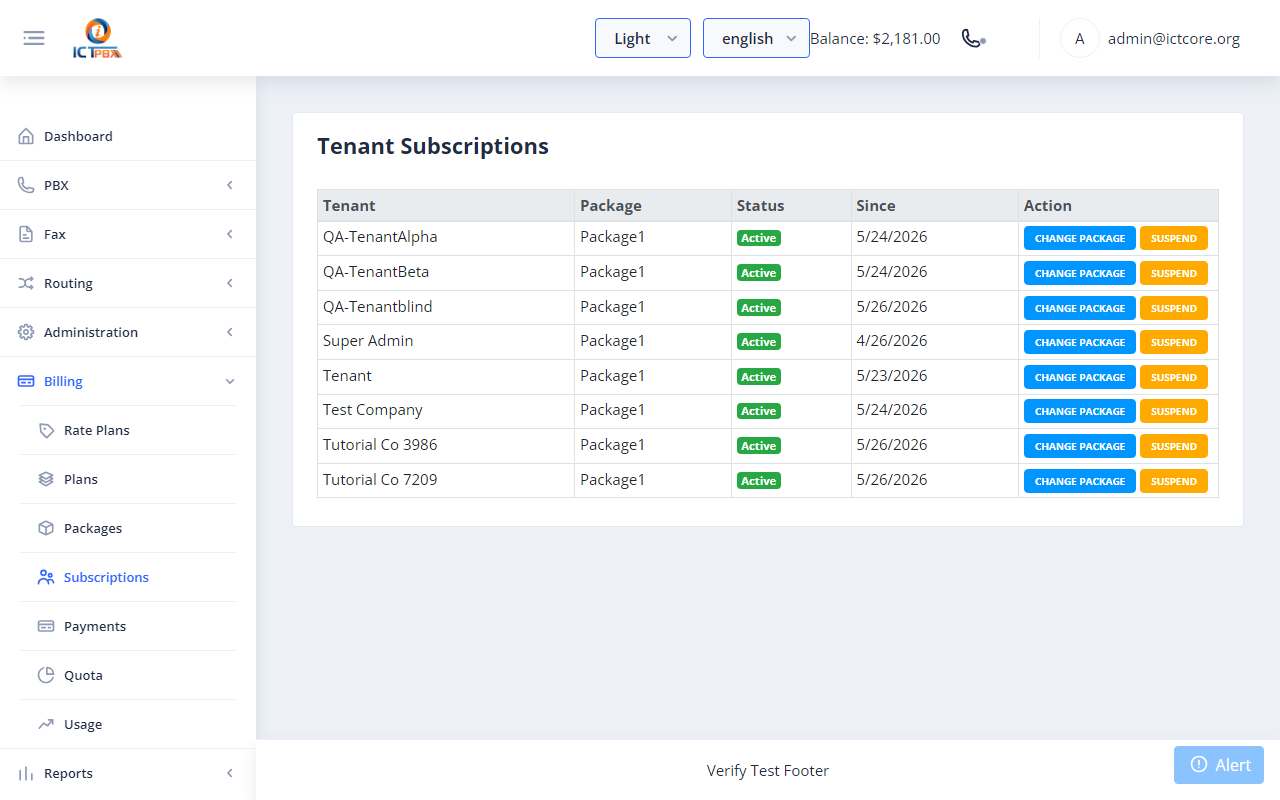The height and width of the screenshot is (800, 1280).
Task: Open the Quota submenu item
Action: (x=128, y=675)
